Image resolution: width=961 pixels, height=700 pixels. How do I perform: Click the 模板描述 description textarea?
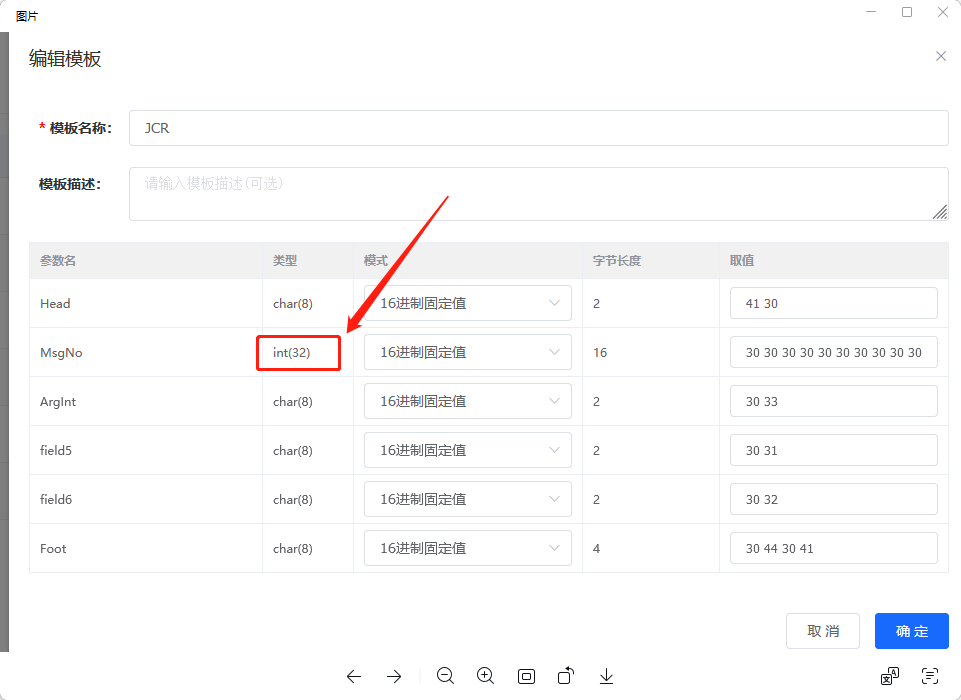[538, 192]
